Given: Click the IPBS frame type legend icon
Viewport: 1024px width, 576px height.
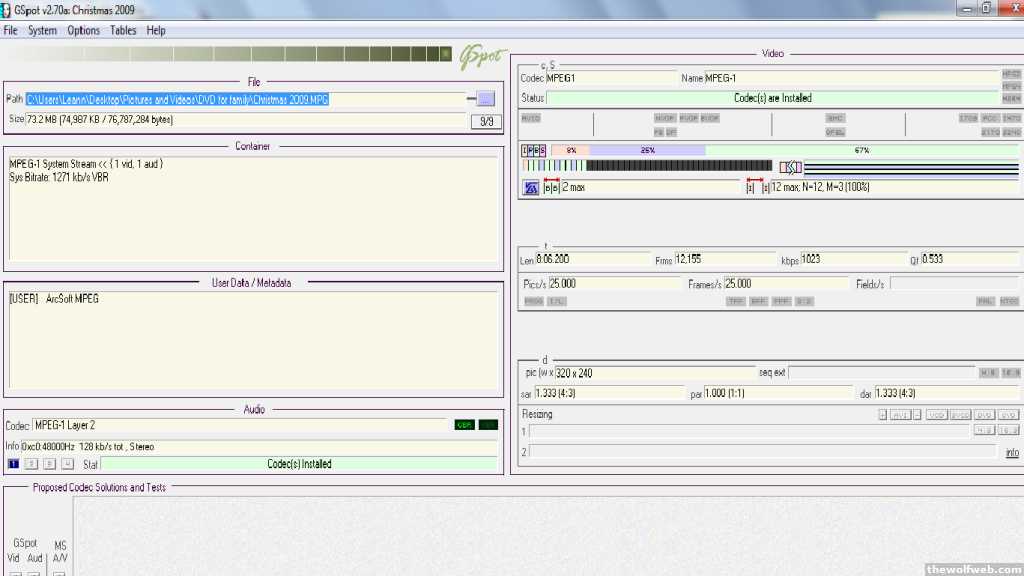Looking at the screenshot, I should click(534, 150).
